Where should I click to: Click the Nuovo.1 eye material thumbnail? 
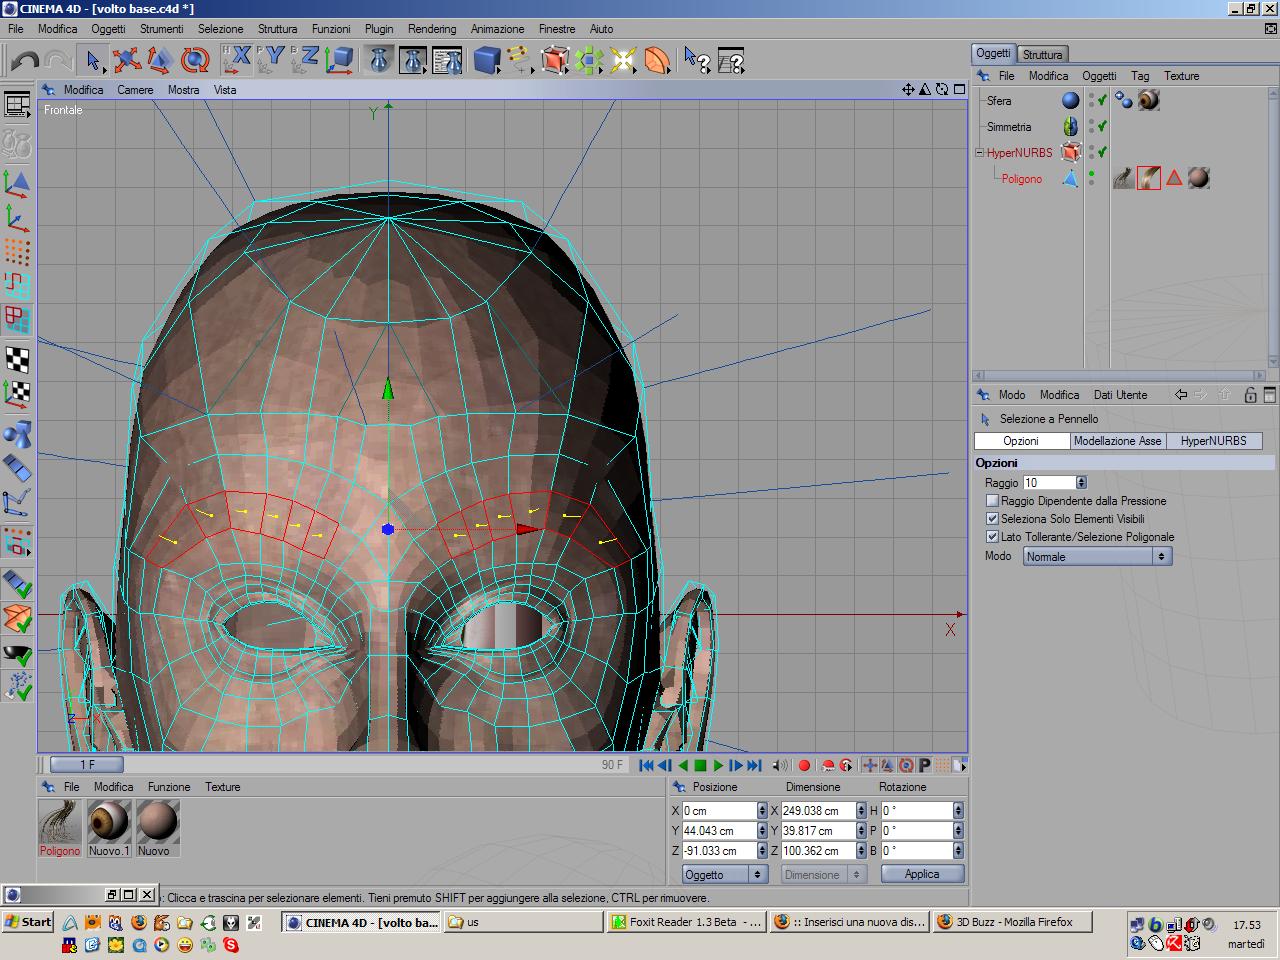109,822
